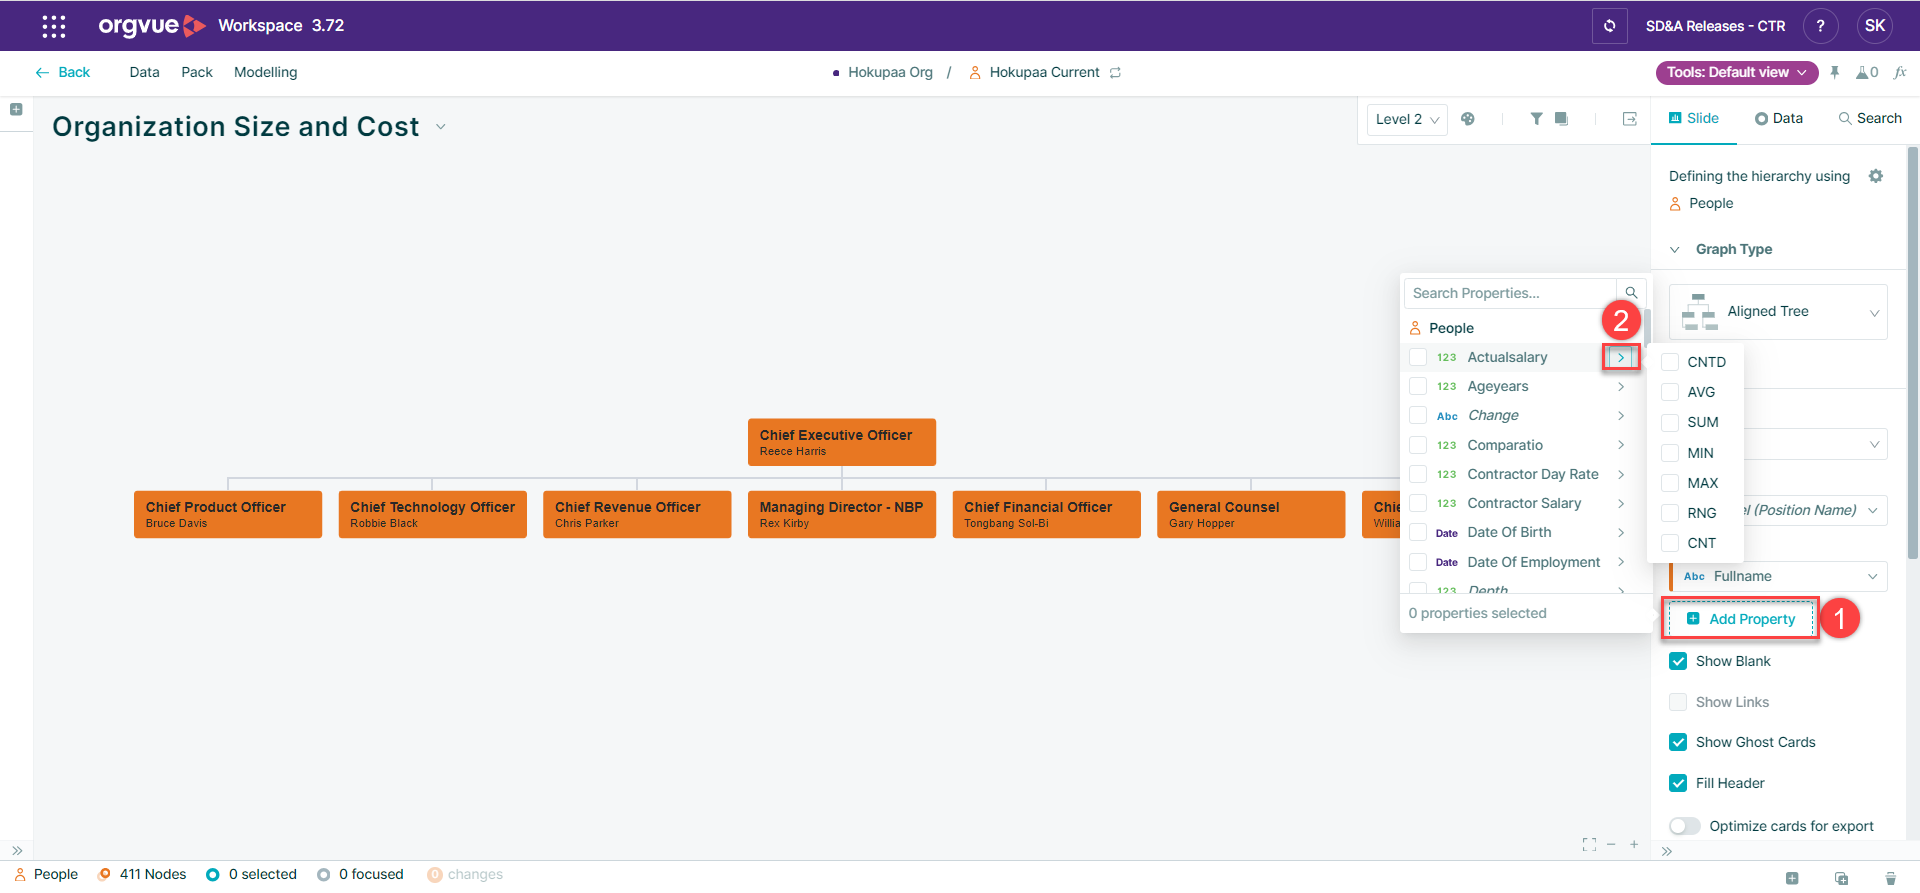Expand the Ageyears property arrow
The image size is (1920, 893).
(1621, 386)
